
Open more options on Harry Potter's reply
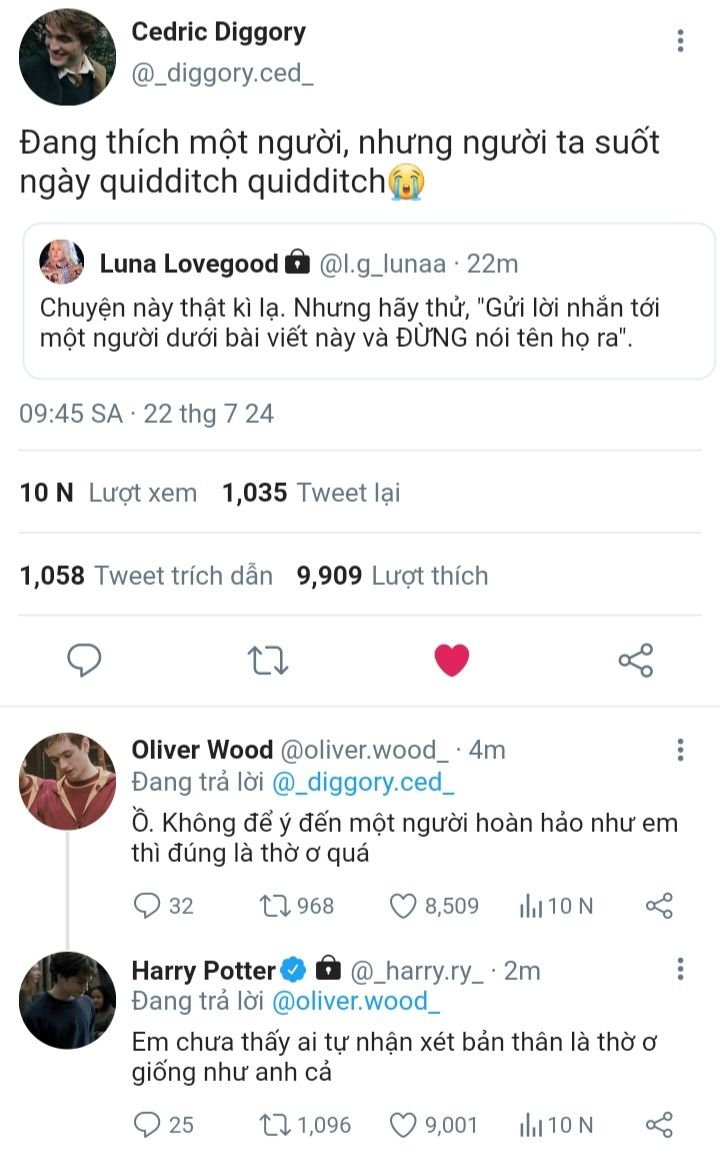tap(680, 969)
